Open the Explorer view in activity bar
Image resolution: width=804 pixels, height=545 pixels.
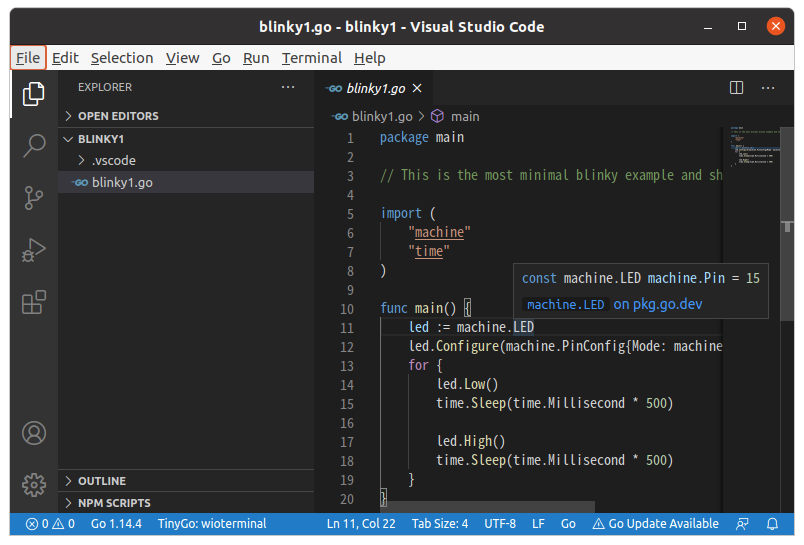34,94
